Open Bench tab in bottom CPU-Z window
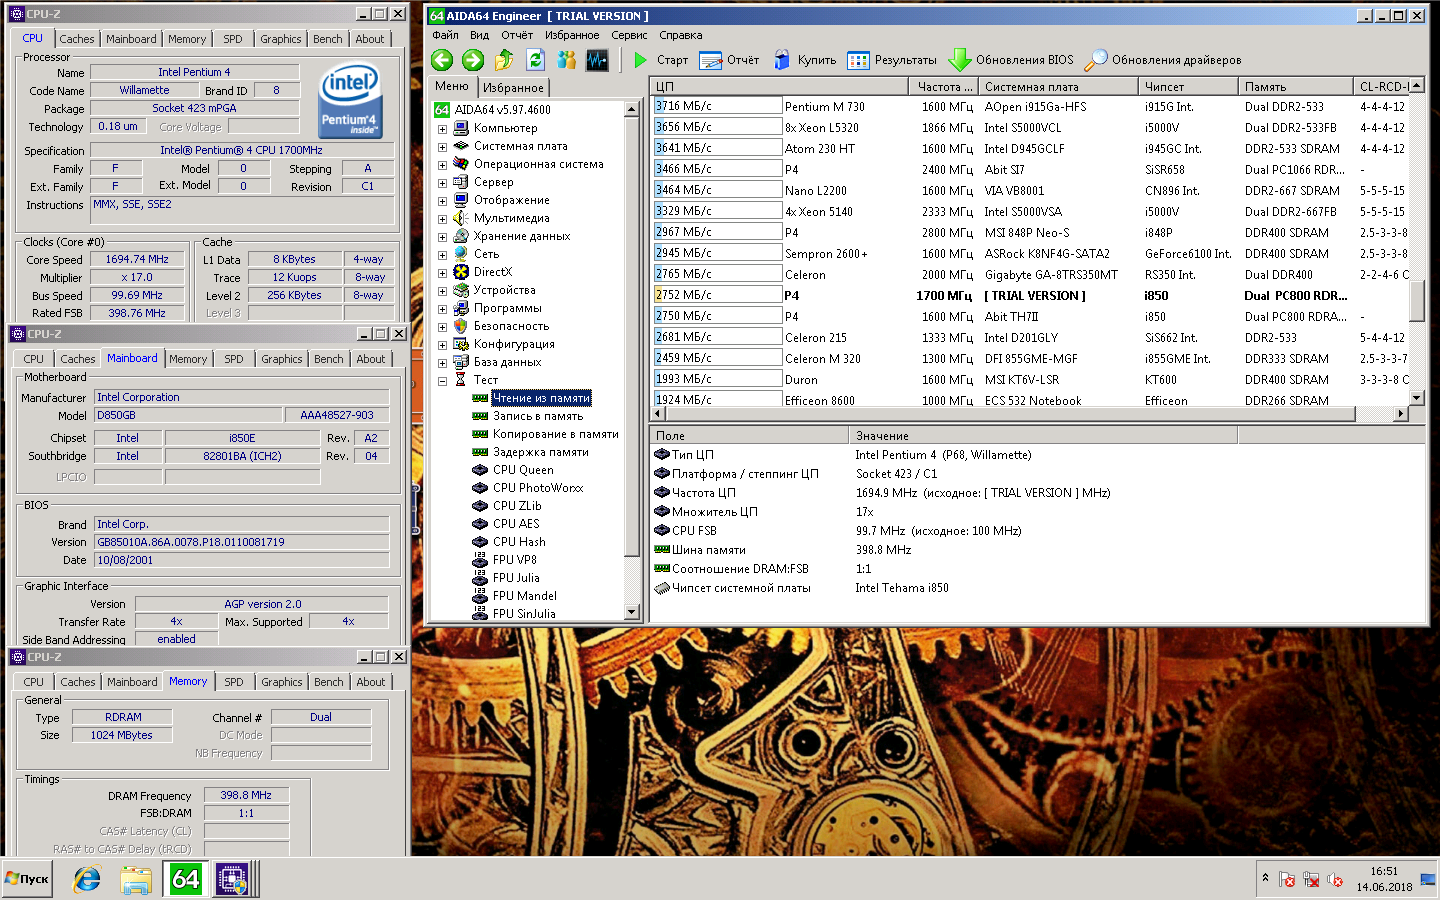Image resolution: width=1440 pixels, height=900 pixels. pos(329,682)
